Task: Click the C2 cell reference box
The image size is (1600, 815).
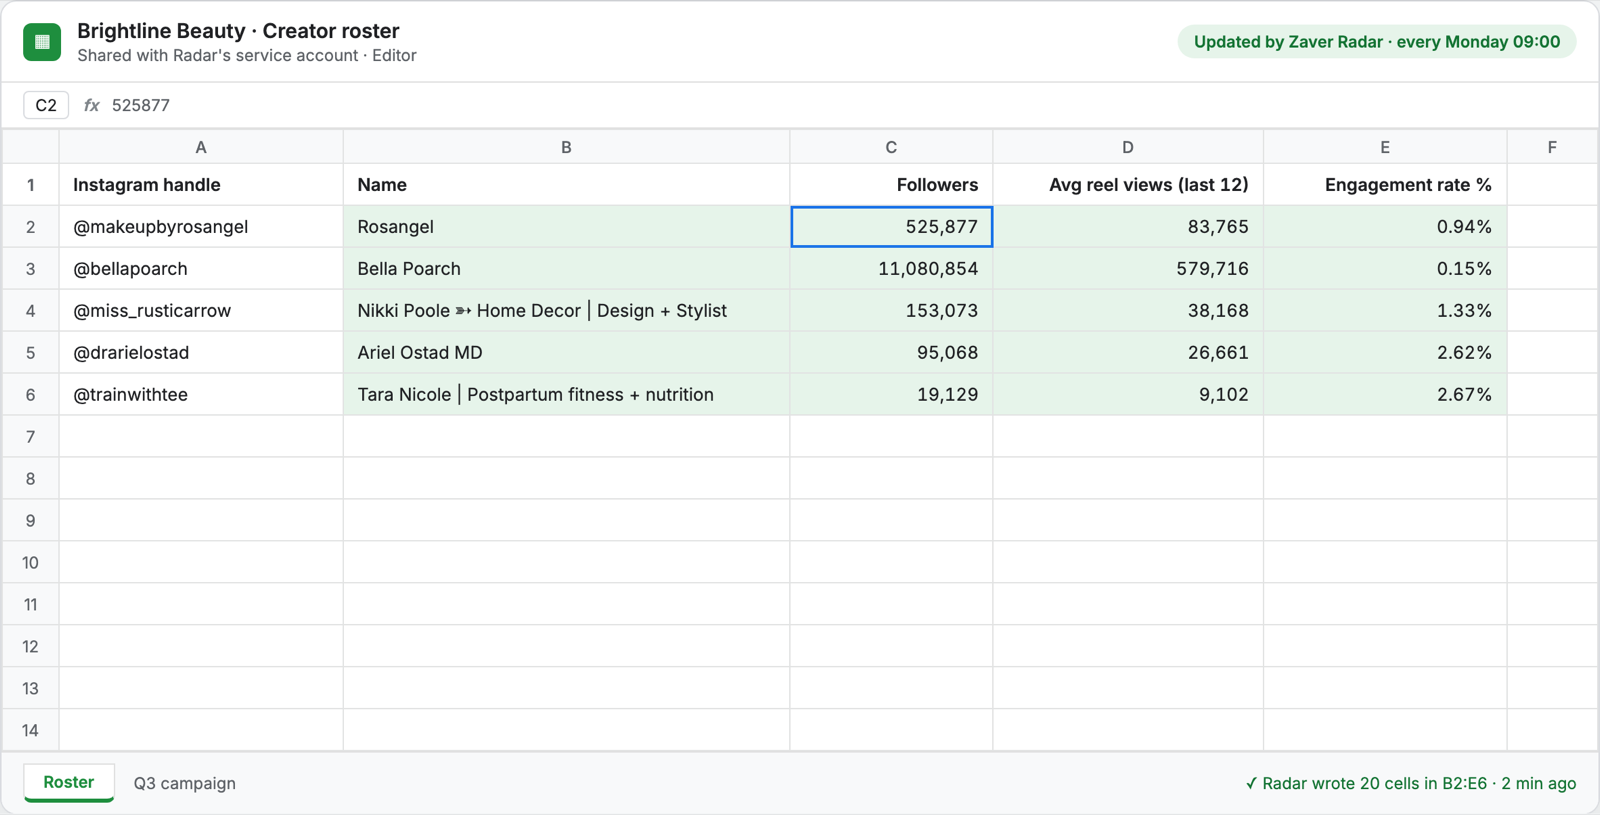Action: point(46,105)
